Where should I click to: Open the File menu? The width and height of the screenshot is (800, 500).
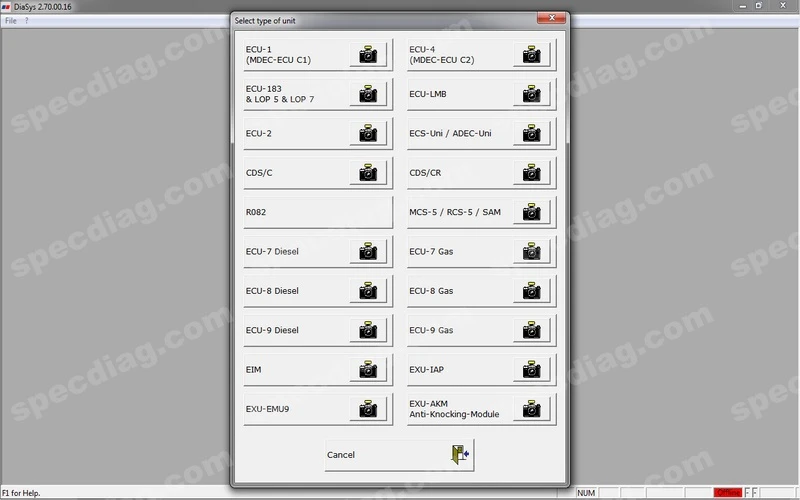pos(11,21)
